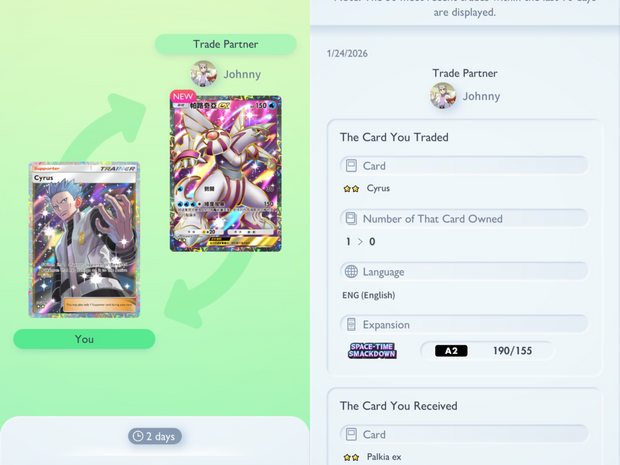The height and width of the screenshot is (465, 620).
Task: Select the You label button
Action: [x=84, y=339]
